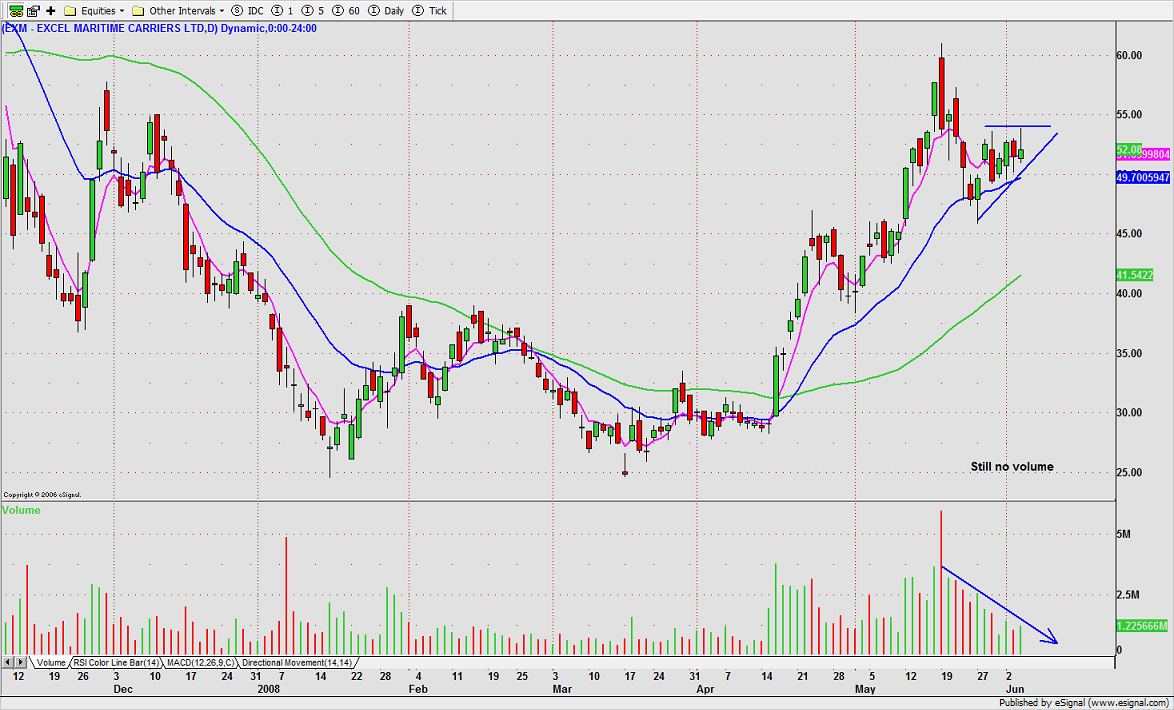Open the chart properties icon
Viewport: 1174px width, 710px height.
point(33,10)
